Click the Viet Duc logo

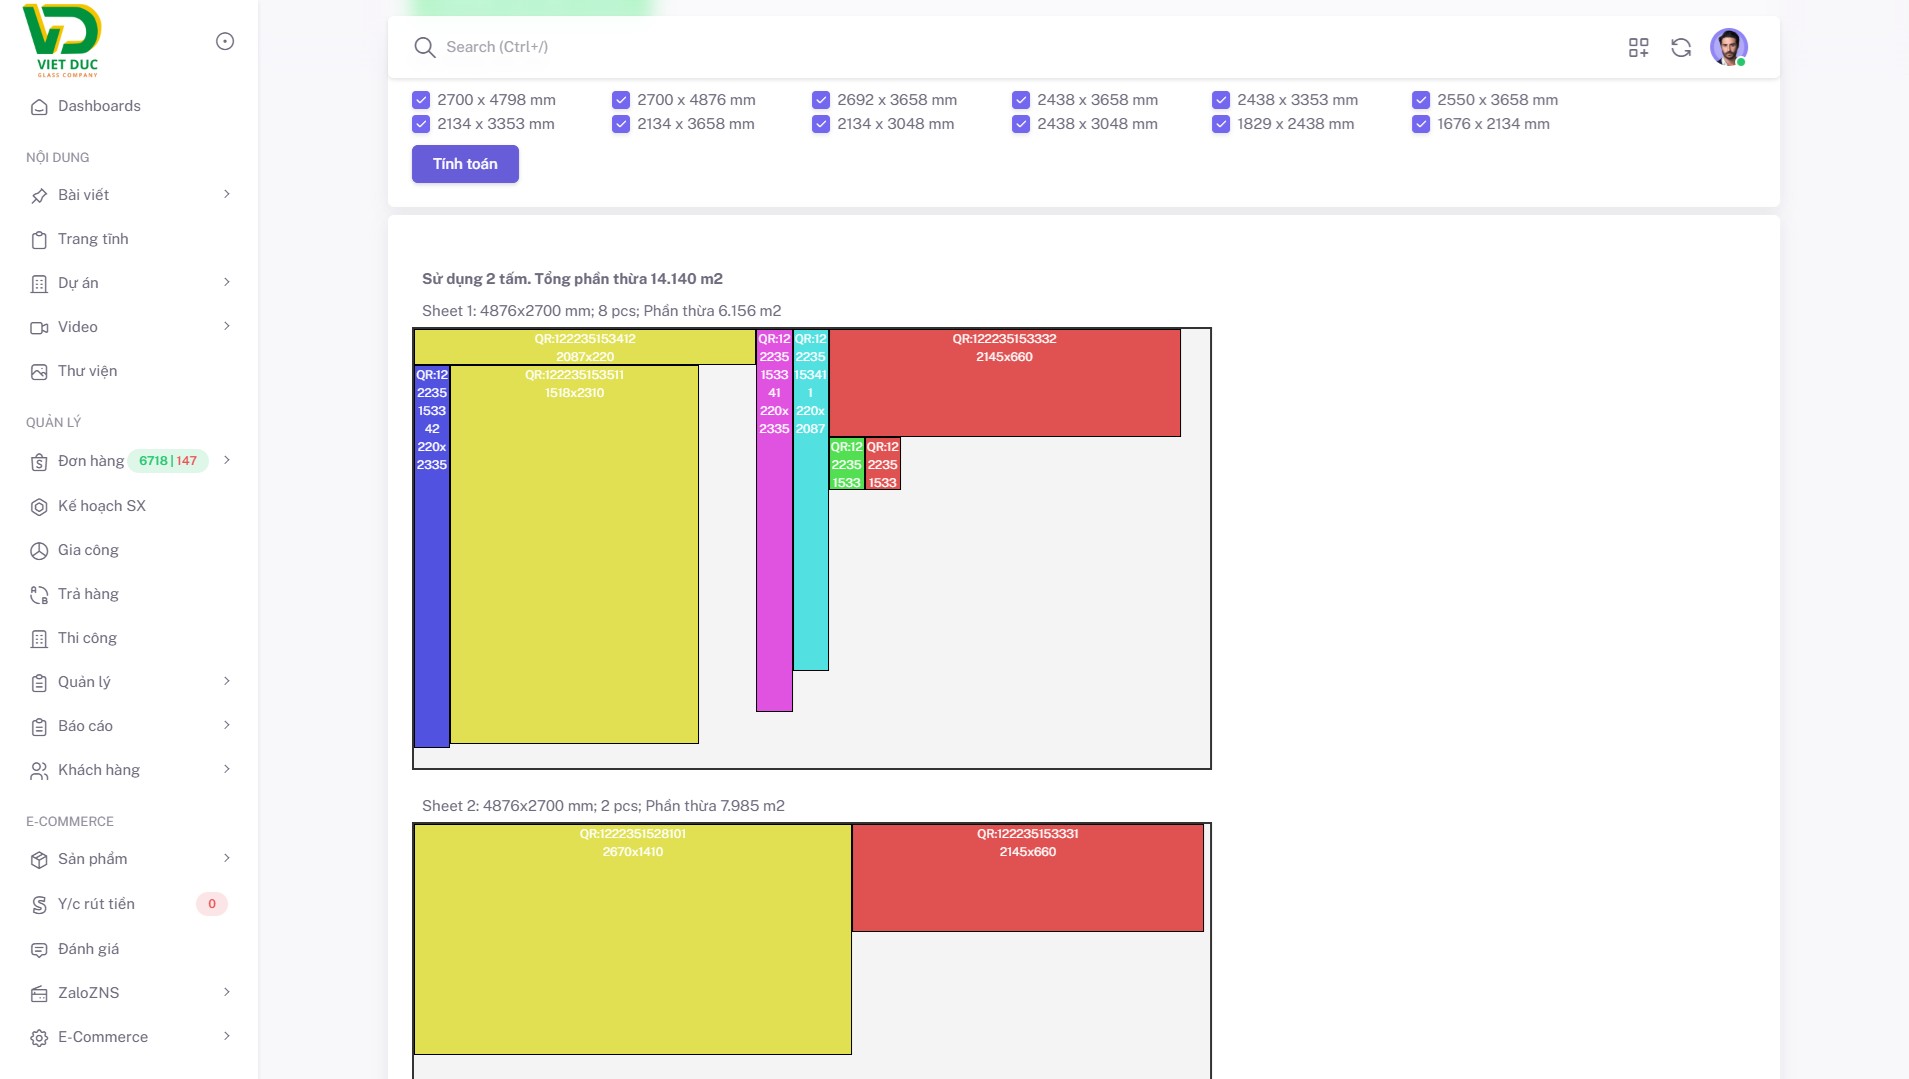click(x=63, y=41)
